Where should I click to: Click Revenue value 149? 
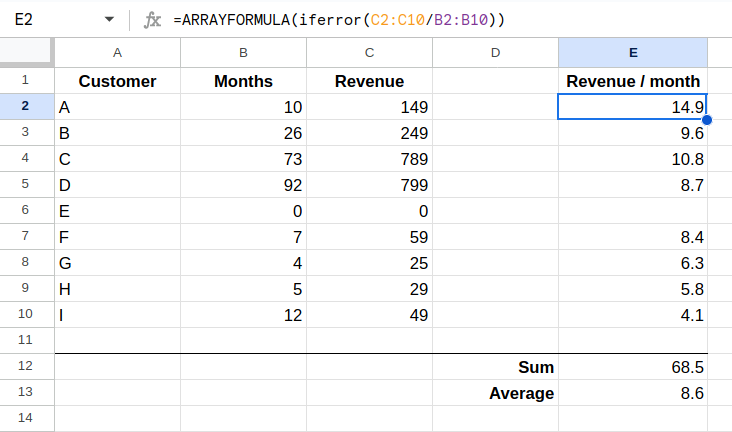[370, 107]
